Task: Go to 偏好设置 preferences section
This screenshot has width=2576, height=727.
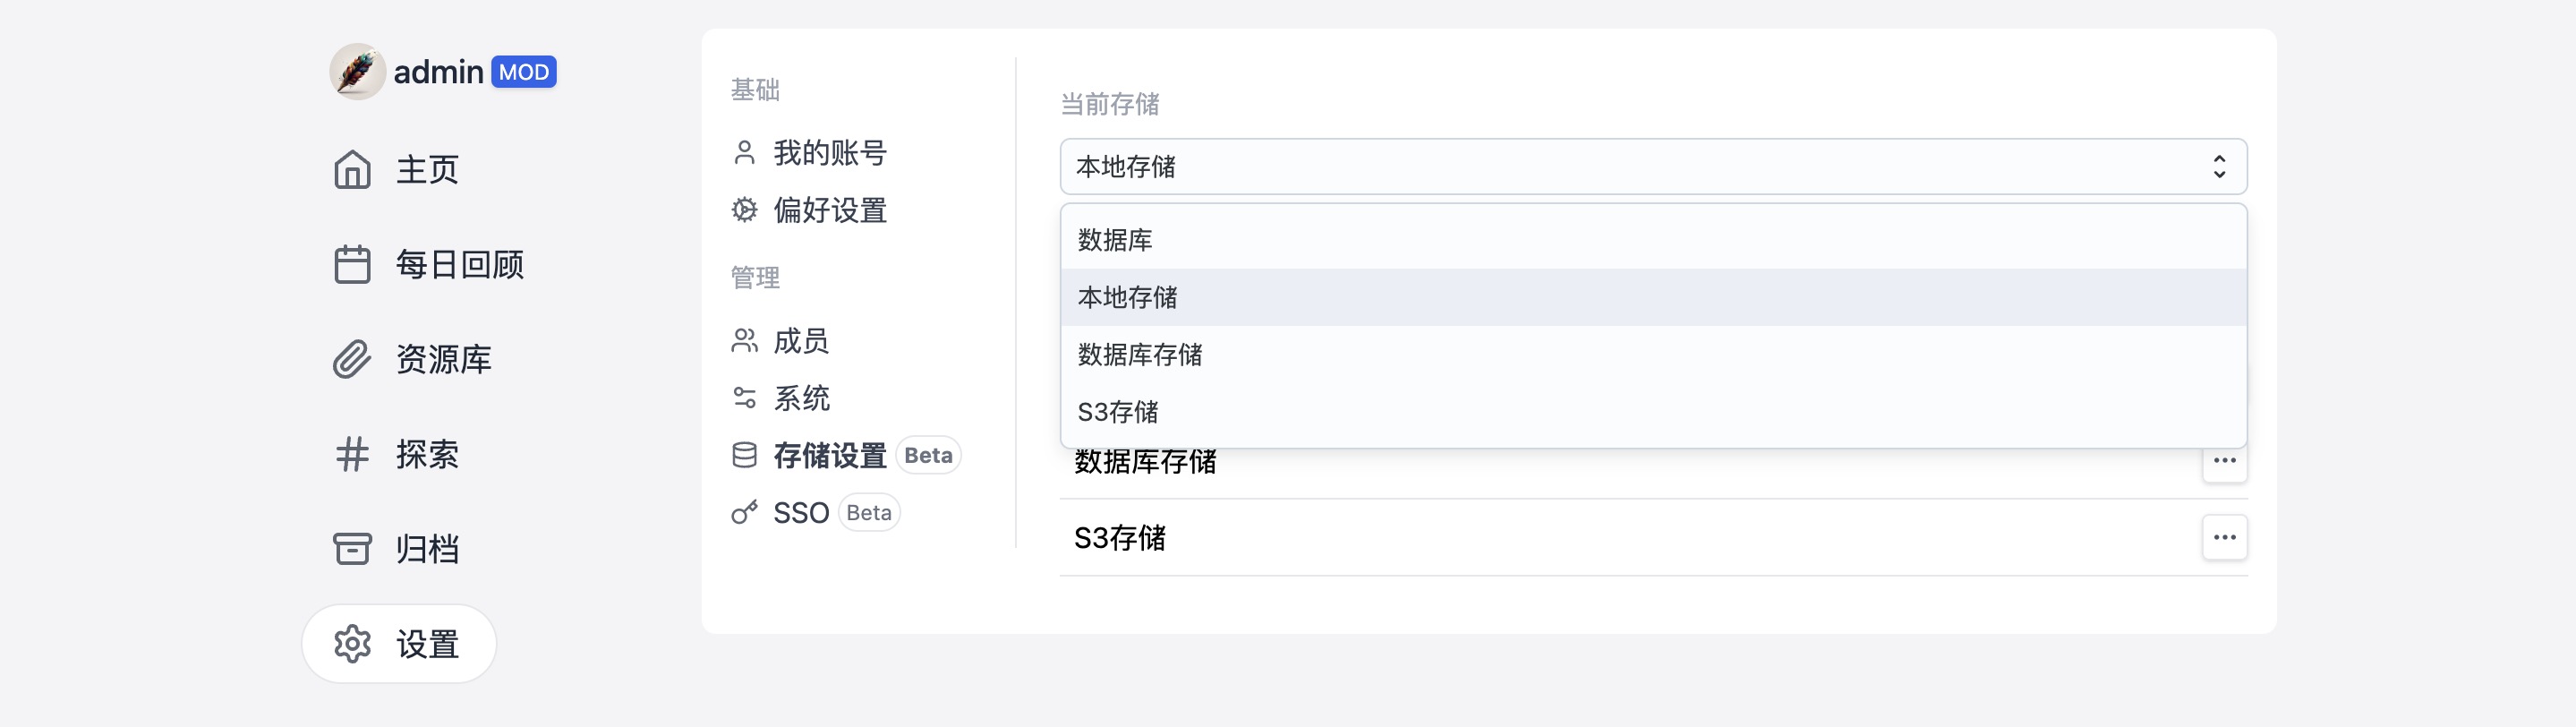Action: [x=829, y=210]
